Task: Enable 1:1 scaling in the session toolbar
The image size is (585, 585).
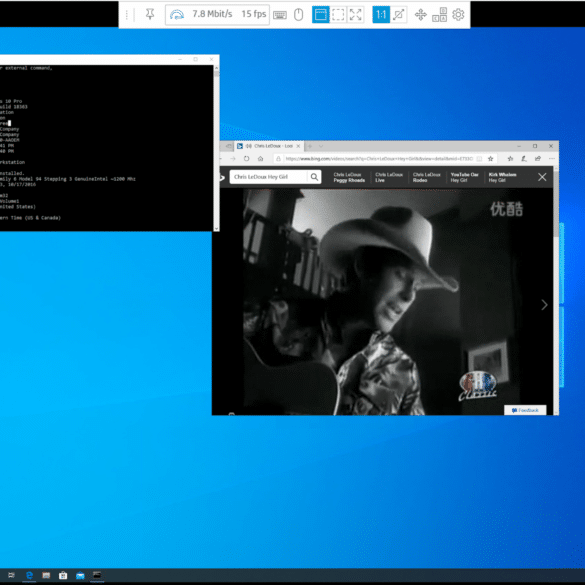Action: point(381,15)
